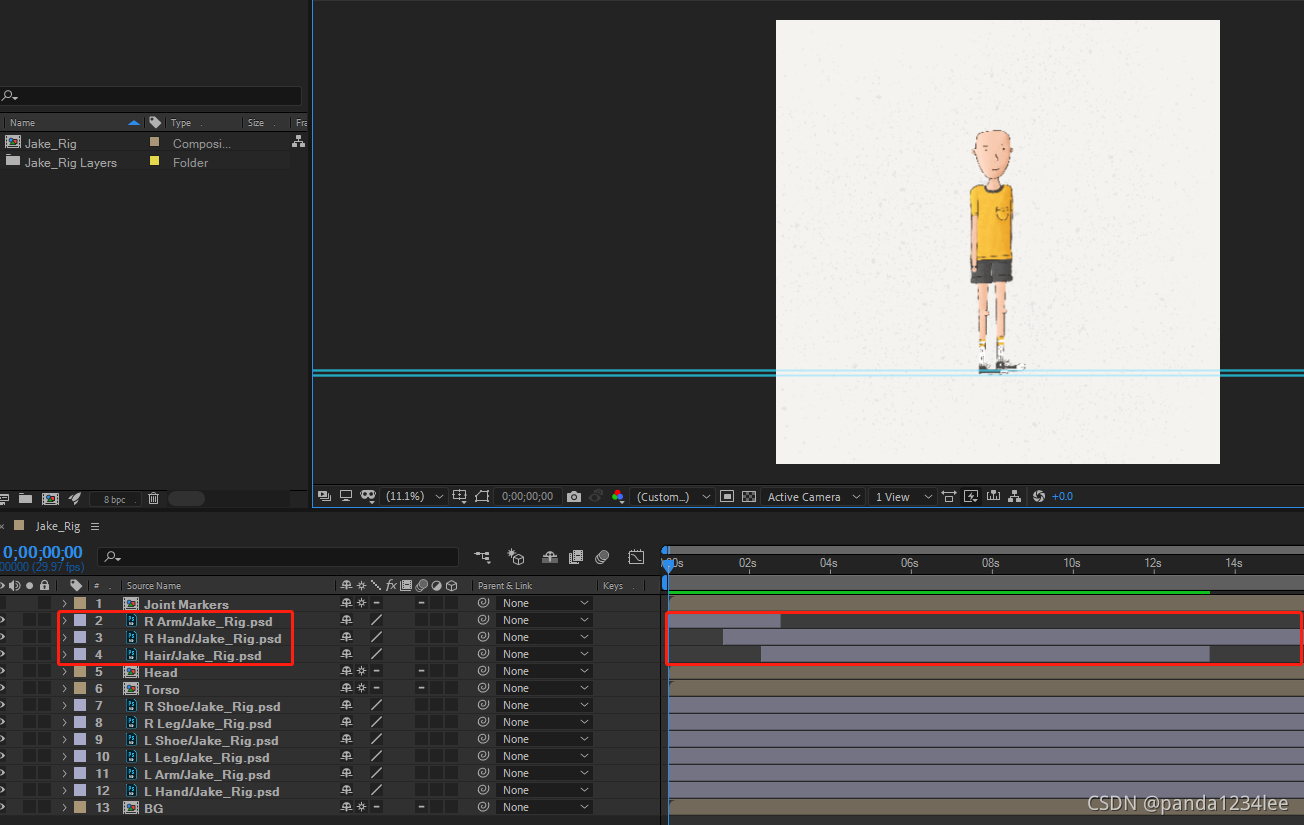Open parent dropdown for BG layer
Image resolution: width=1304 pixels, height=825 pixels.
tap(545, 807)
